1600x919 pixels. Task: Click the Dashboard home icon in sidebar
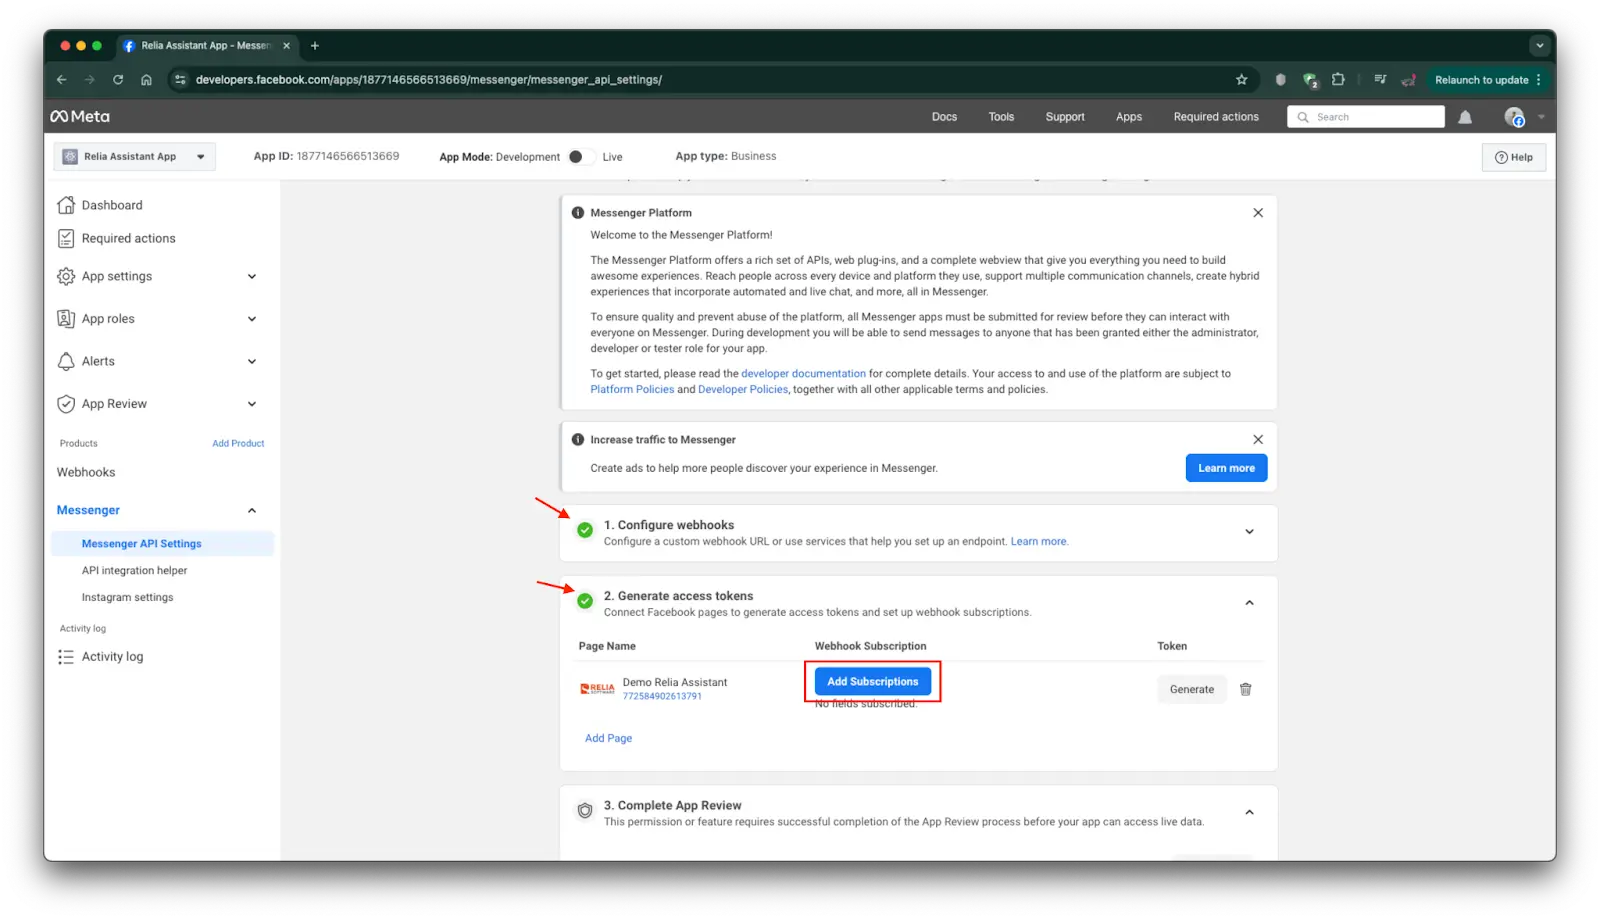tap(66, 205)
